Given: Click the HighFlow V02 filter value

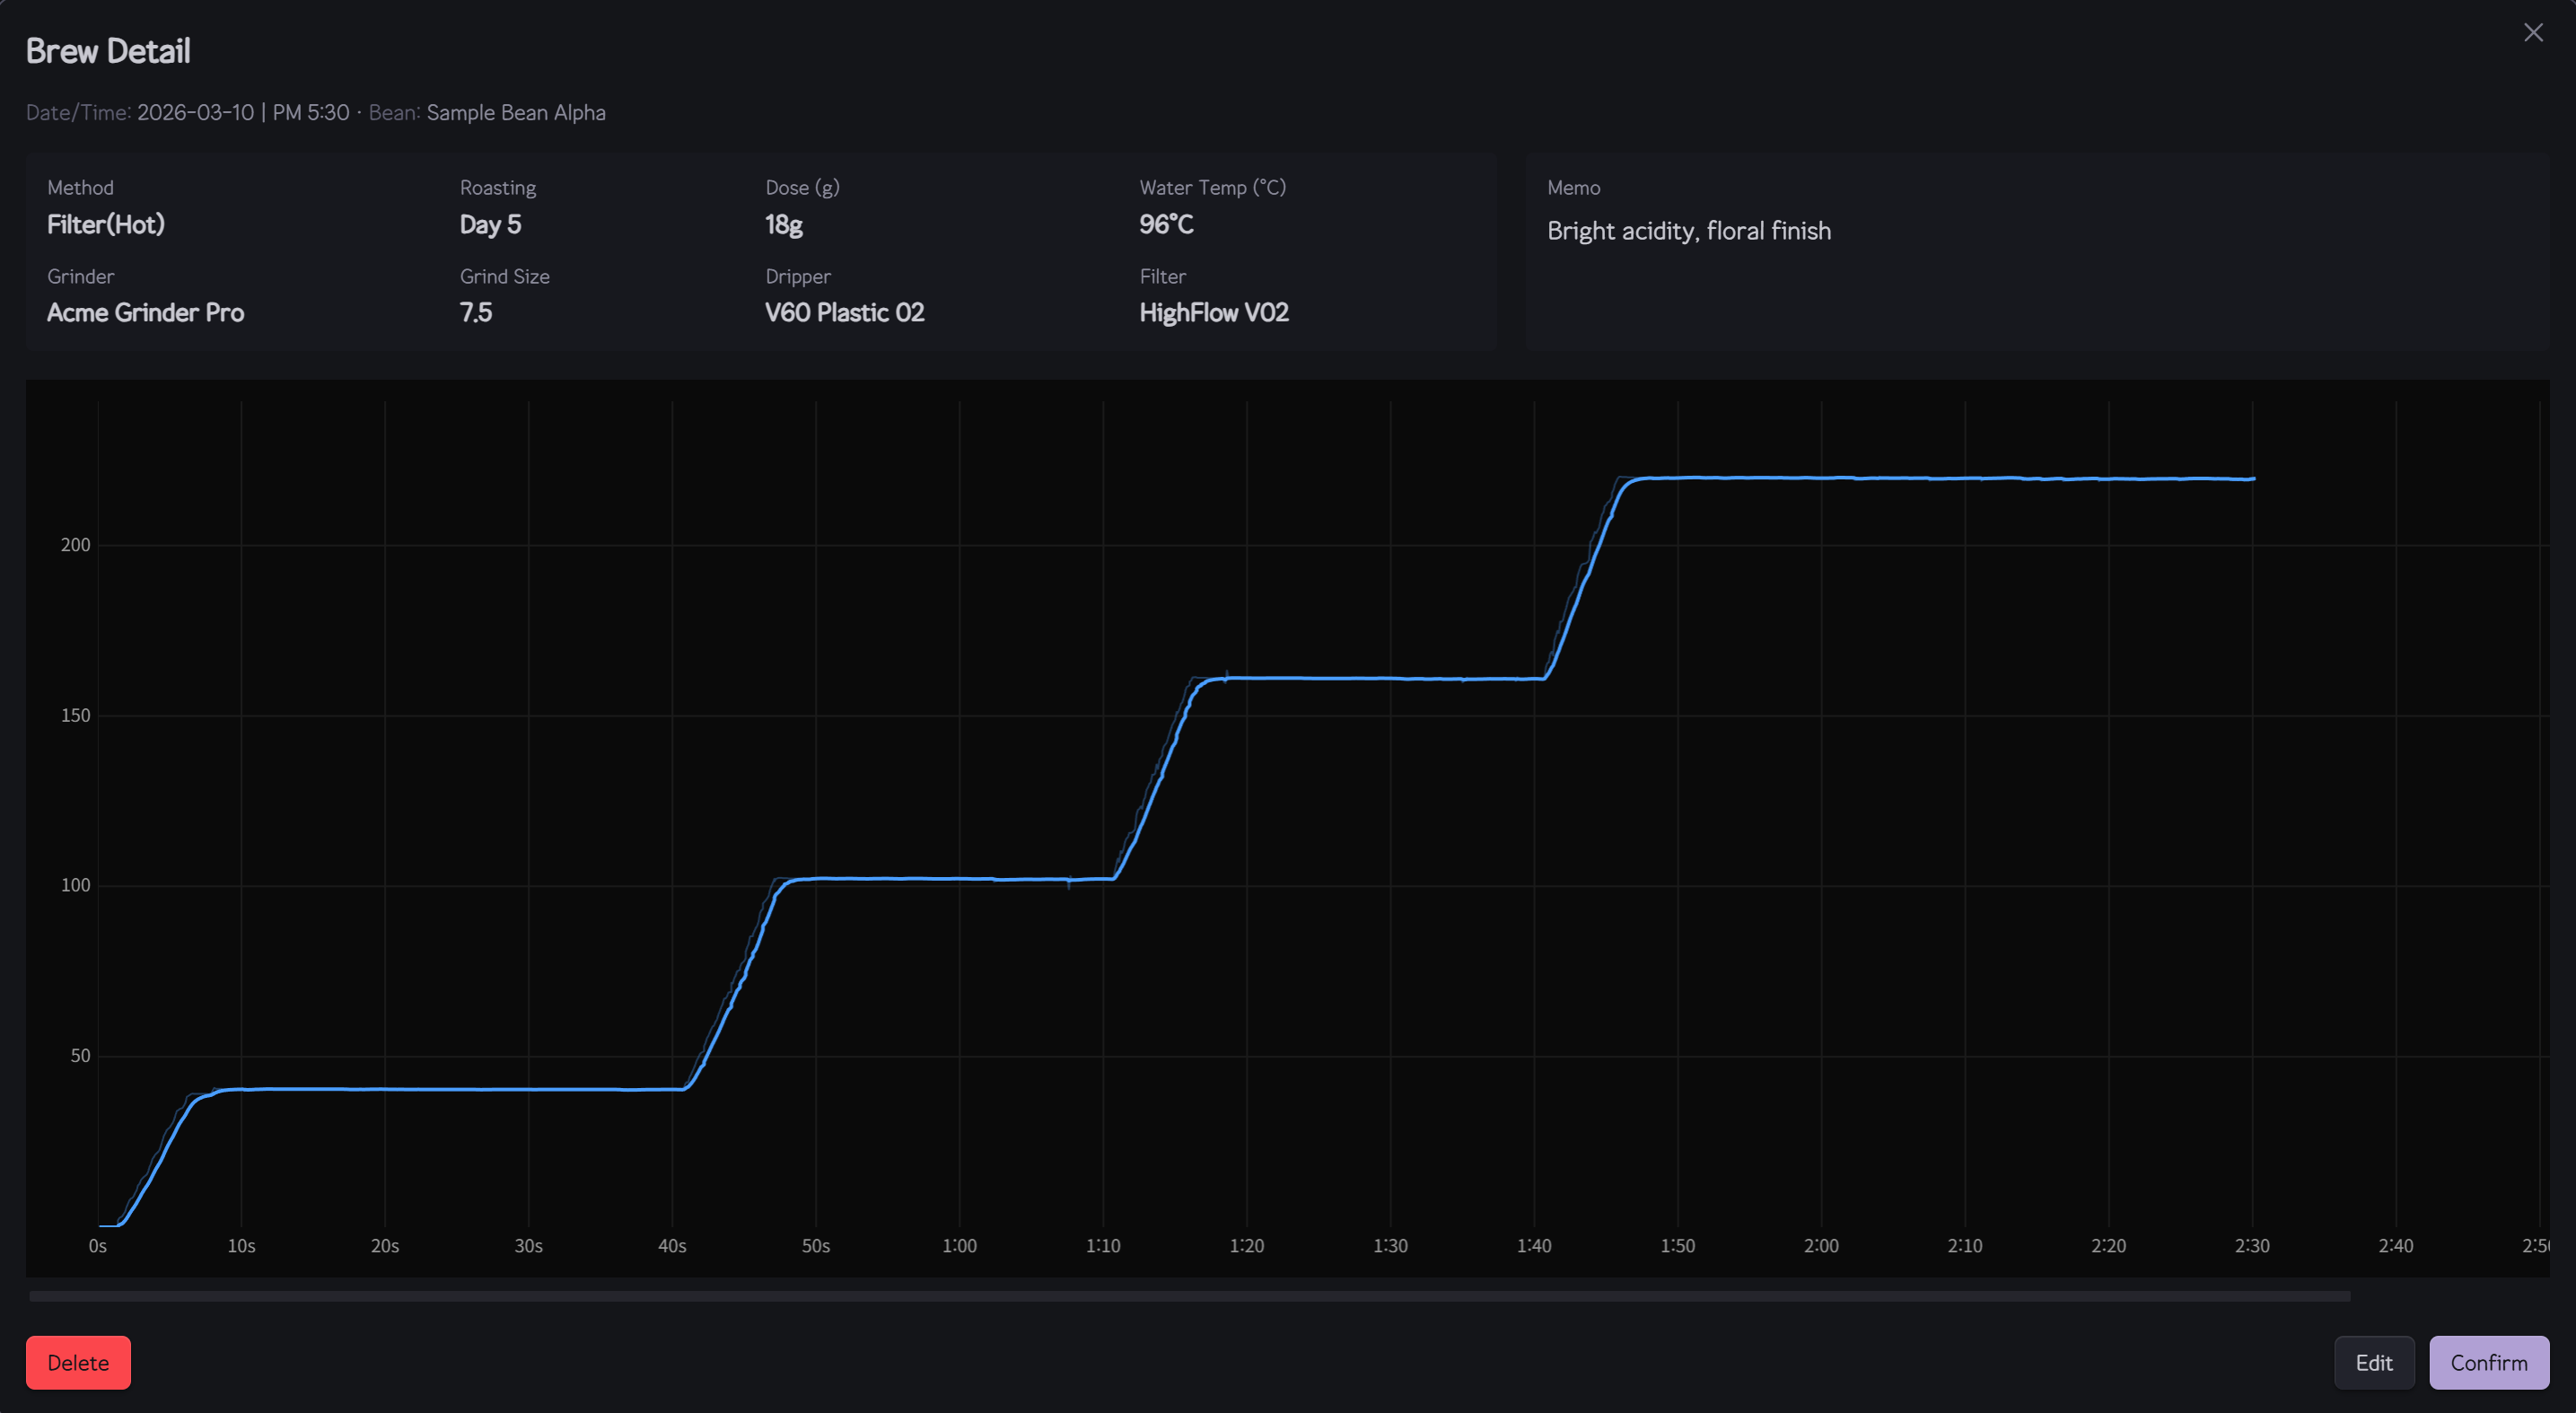Looking at the screenshot, I should point(1213,312).
